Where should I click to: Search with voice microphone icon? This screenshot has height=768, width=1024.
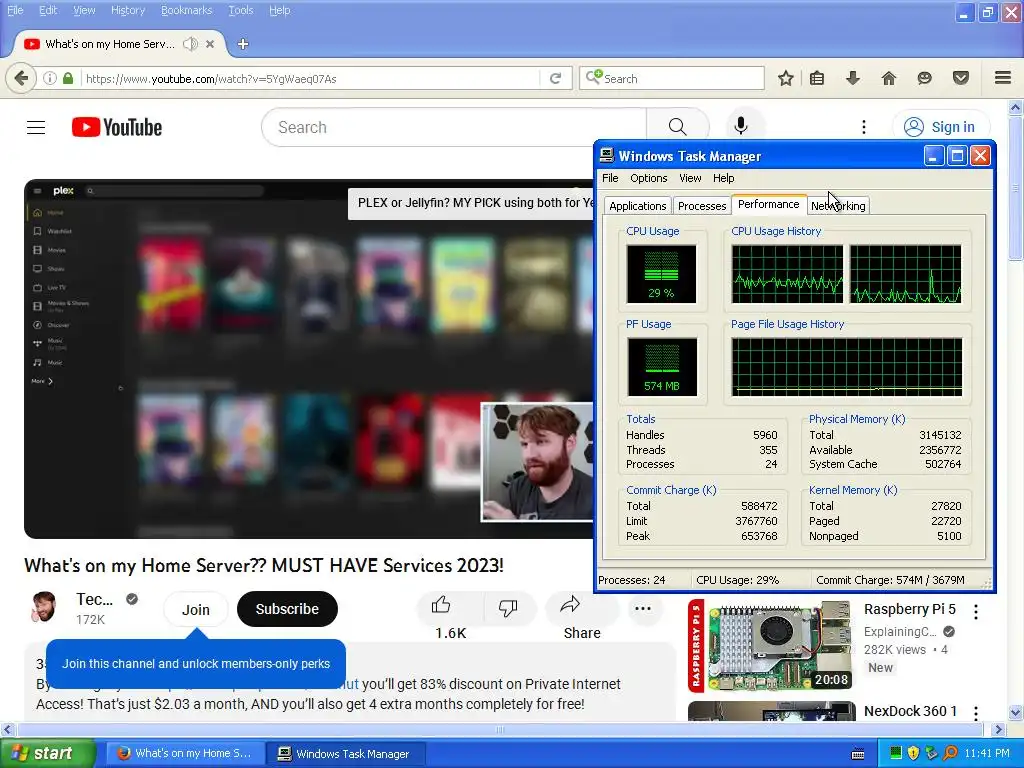pyautogui.click(x=741, y=126)
